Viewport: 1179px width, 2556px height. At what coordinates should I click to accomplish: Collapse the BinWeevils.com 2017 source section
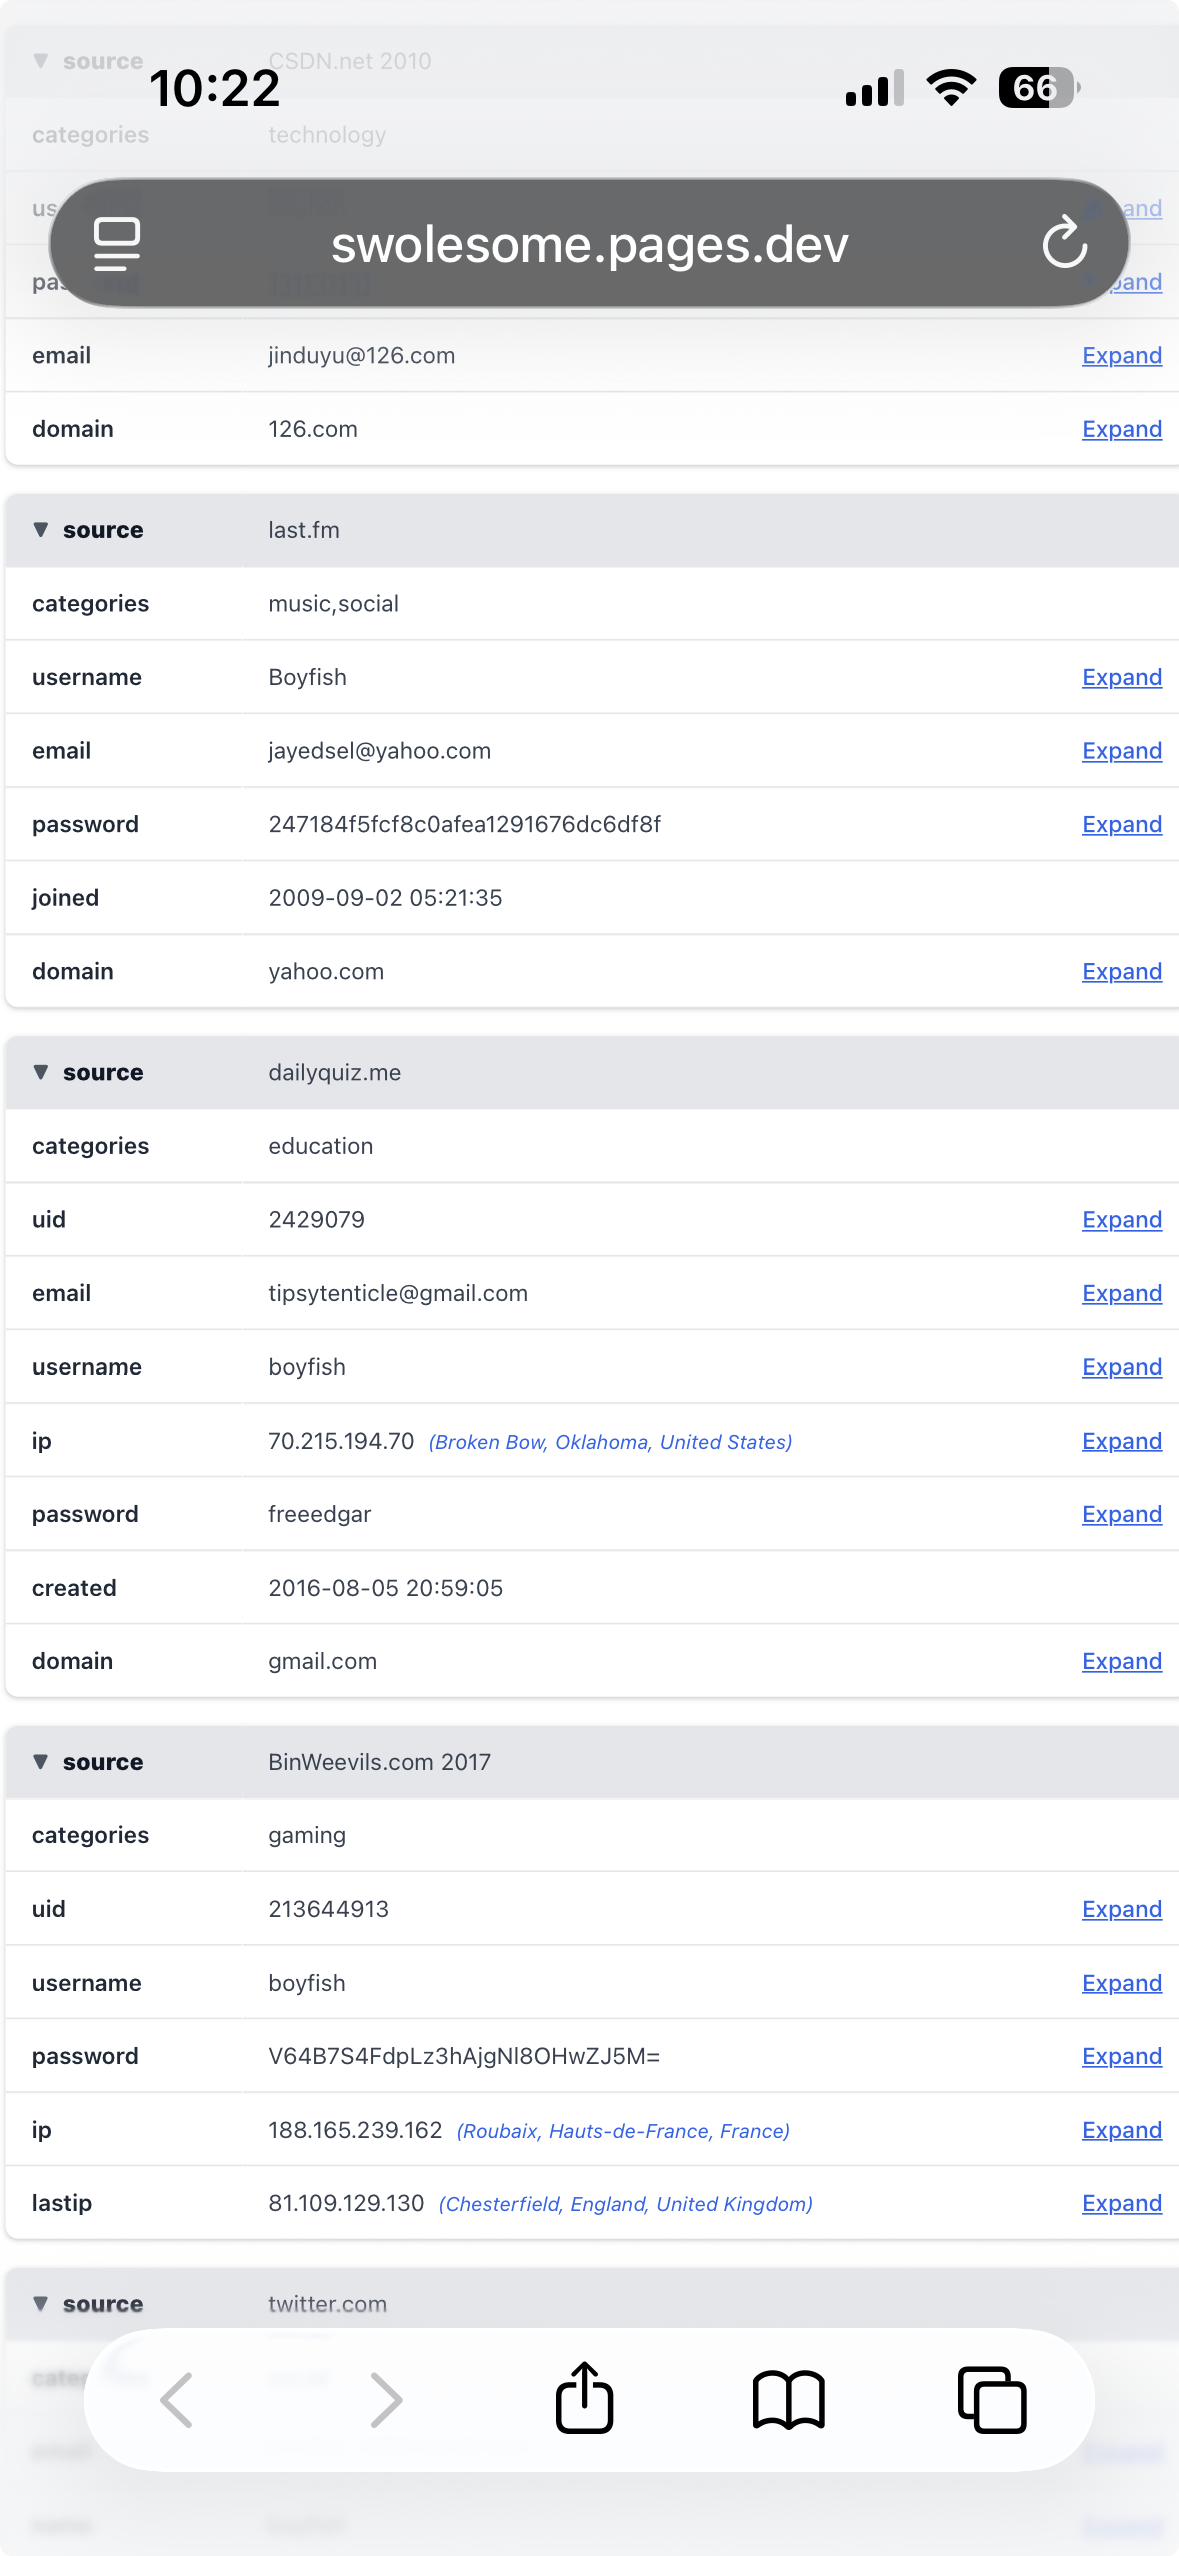tap(41, 1761)
